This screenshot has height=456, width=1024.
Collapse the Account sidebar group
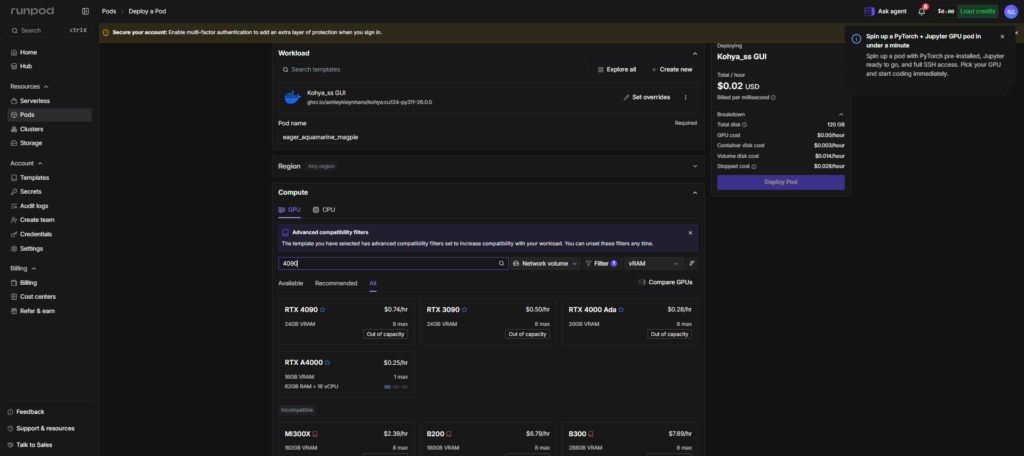tap(27, 163)
